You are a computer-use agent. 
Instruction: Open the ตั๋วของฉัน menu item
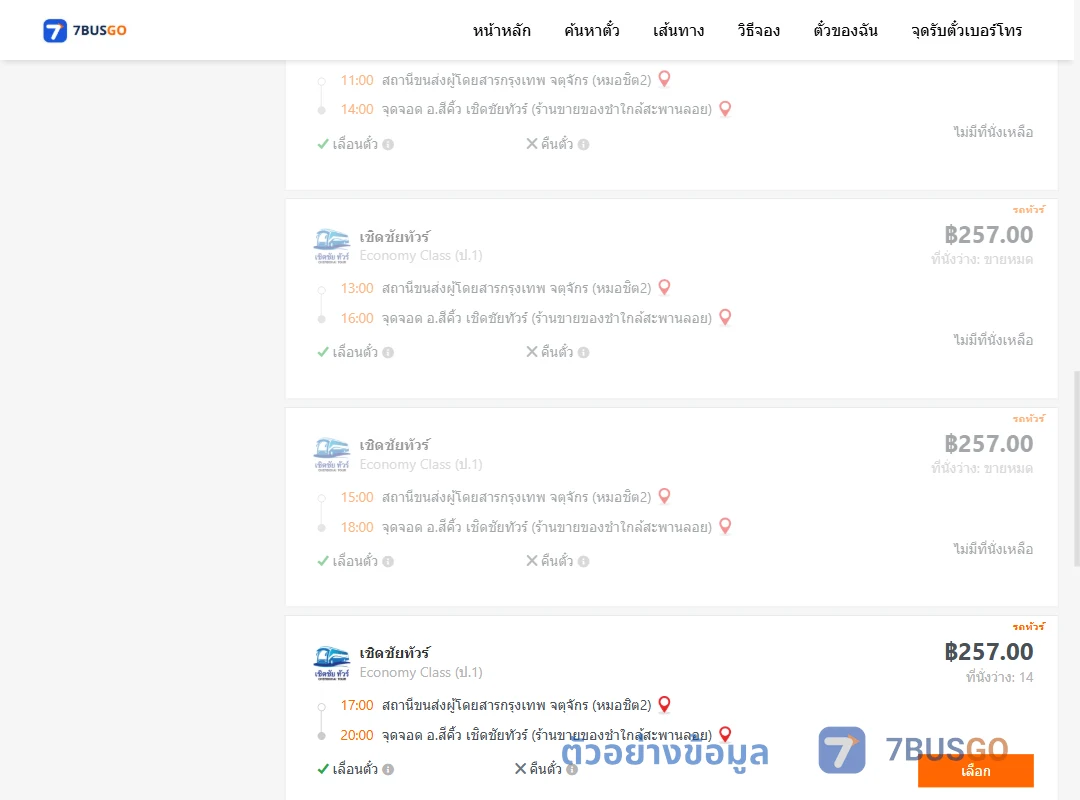[845, 30]
